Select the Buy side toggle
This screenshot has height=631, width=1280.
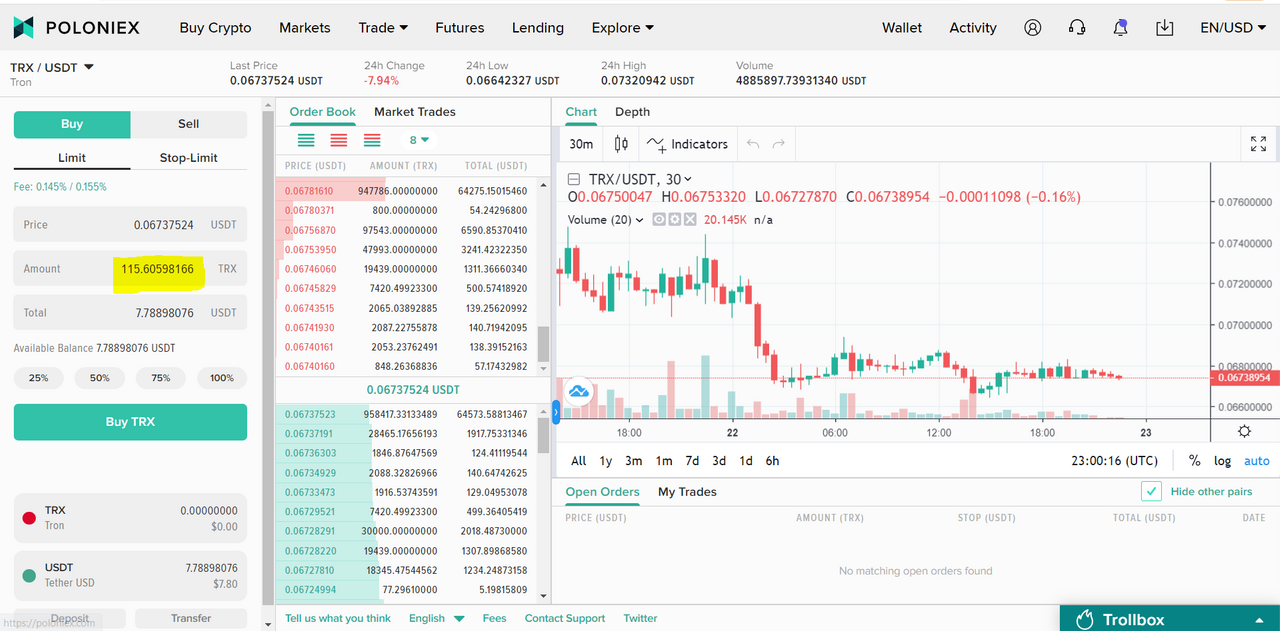(x=72, y=124)
